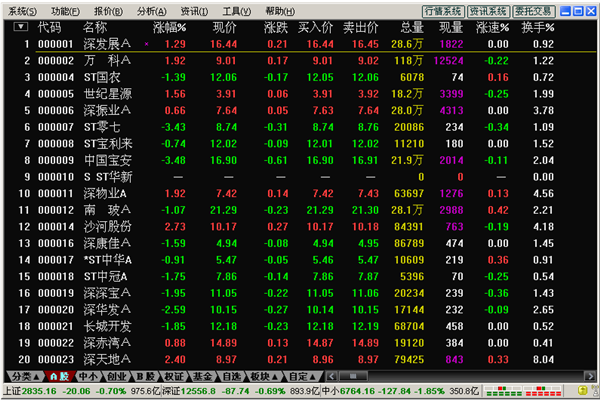Select stock row 000017 *ST中华A
The height and width of the screenshot is (403, 600).
click(300, 260)
